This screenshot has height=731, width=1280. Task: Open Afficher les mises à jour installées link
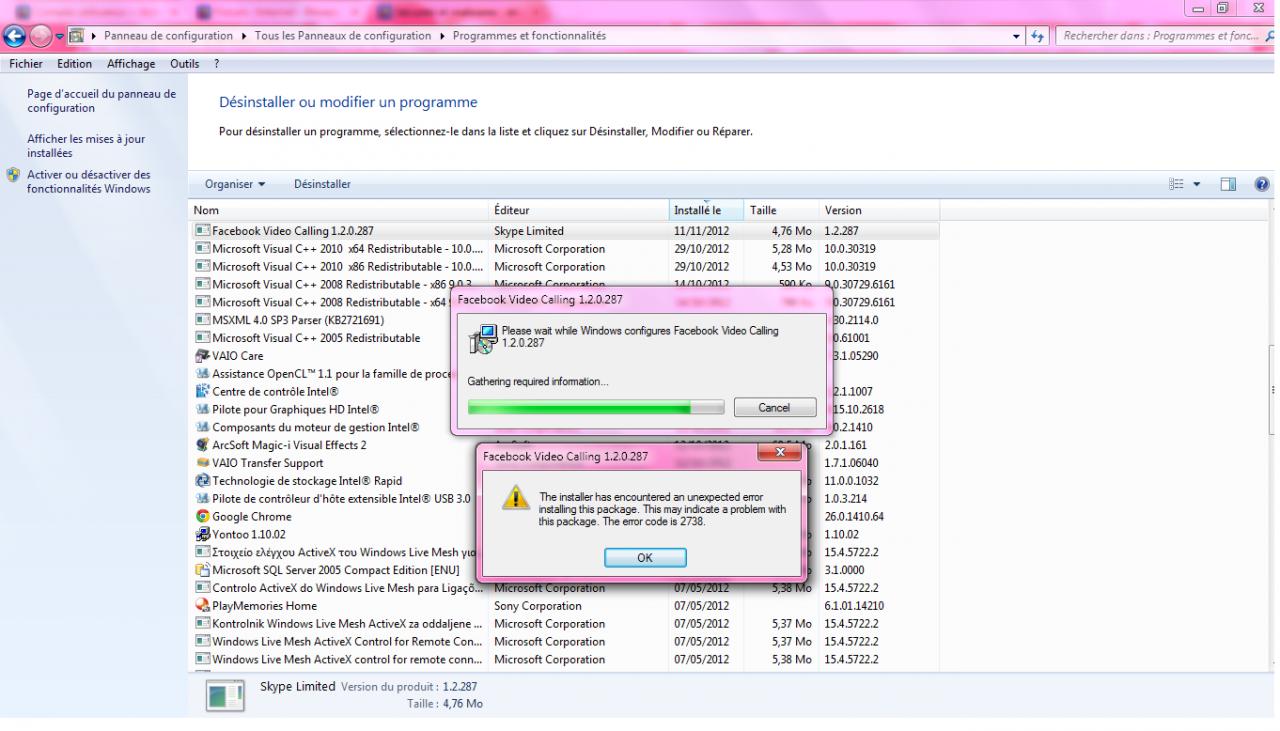coord(86,146)
